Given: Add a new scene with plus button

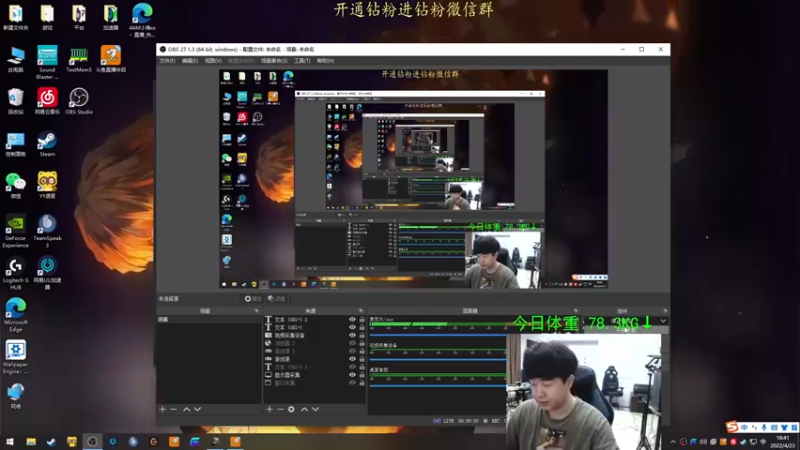Looking at the screenshot, I should tap(162, 409).
